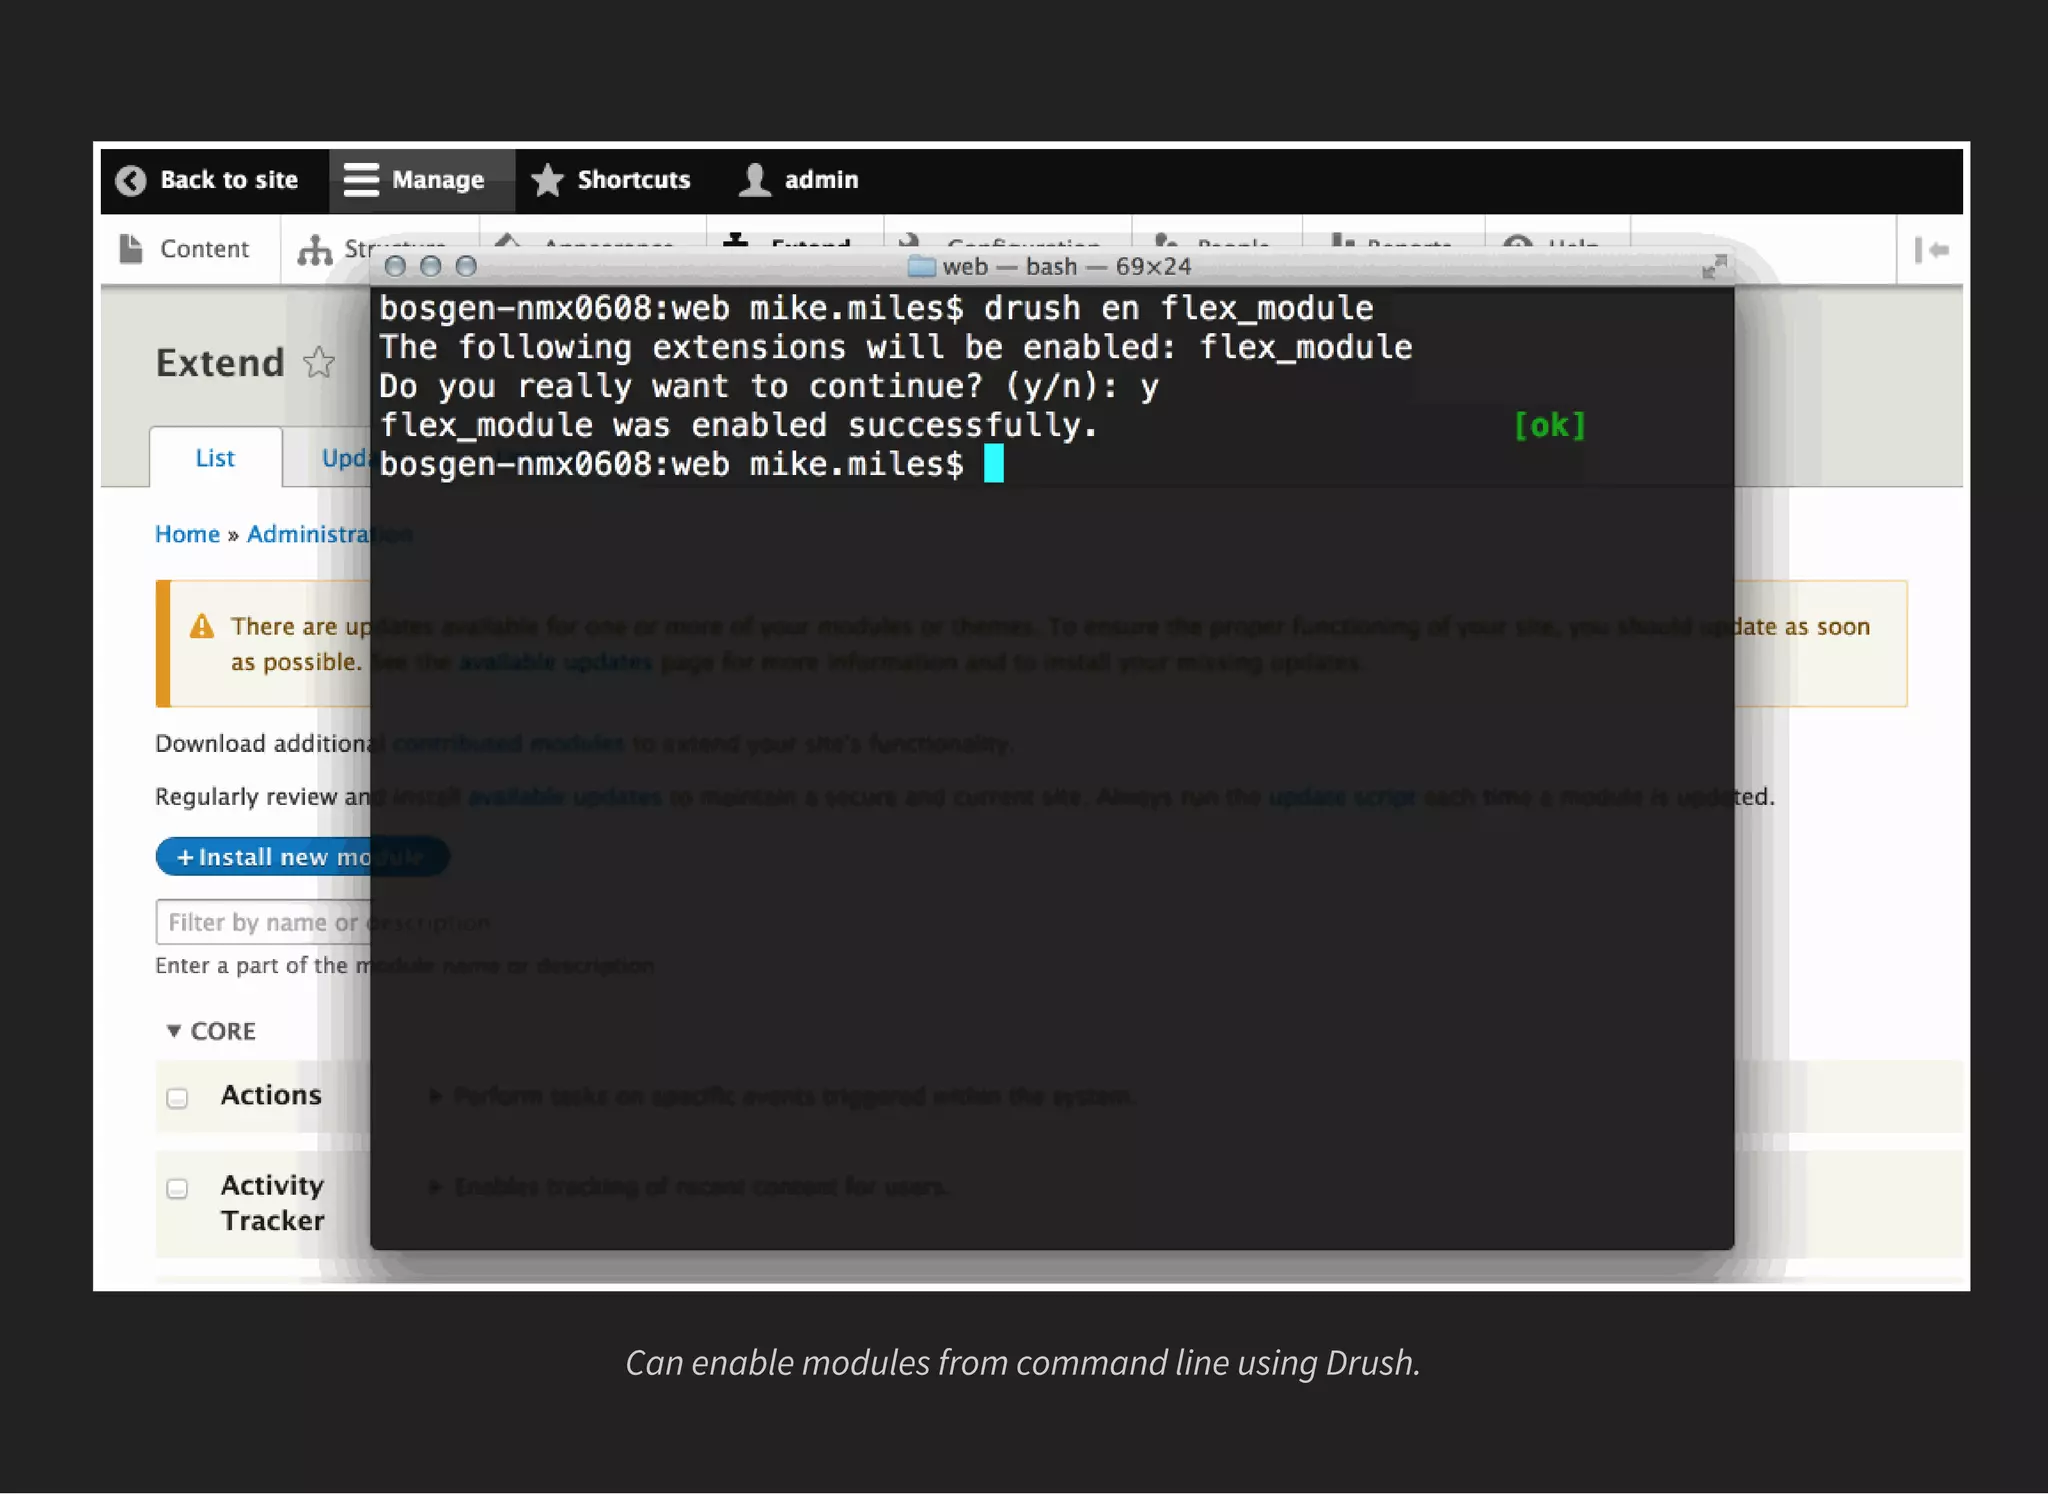Follow the Administration breadcrumb link
The height and width of the screenshot is (1494, 2048).
(x=329, y=534)
